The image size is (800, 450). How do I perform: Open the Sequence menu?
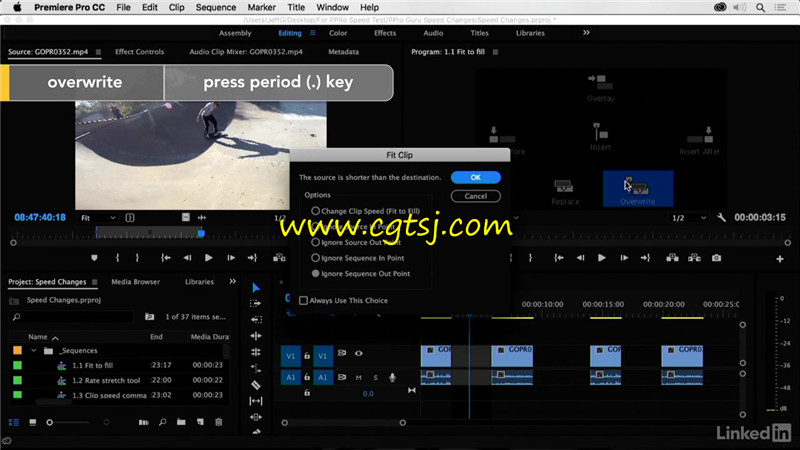pos(216,8)
